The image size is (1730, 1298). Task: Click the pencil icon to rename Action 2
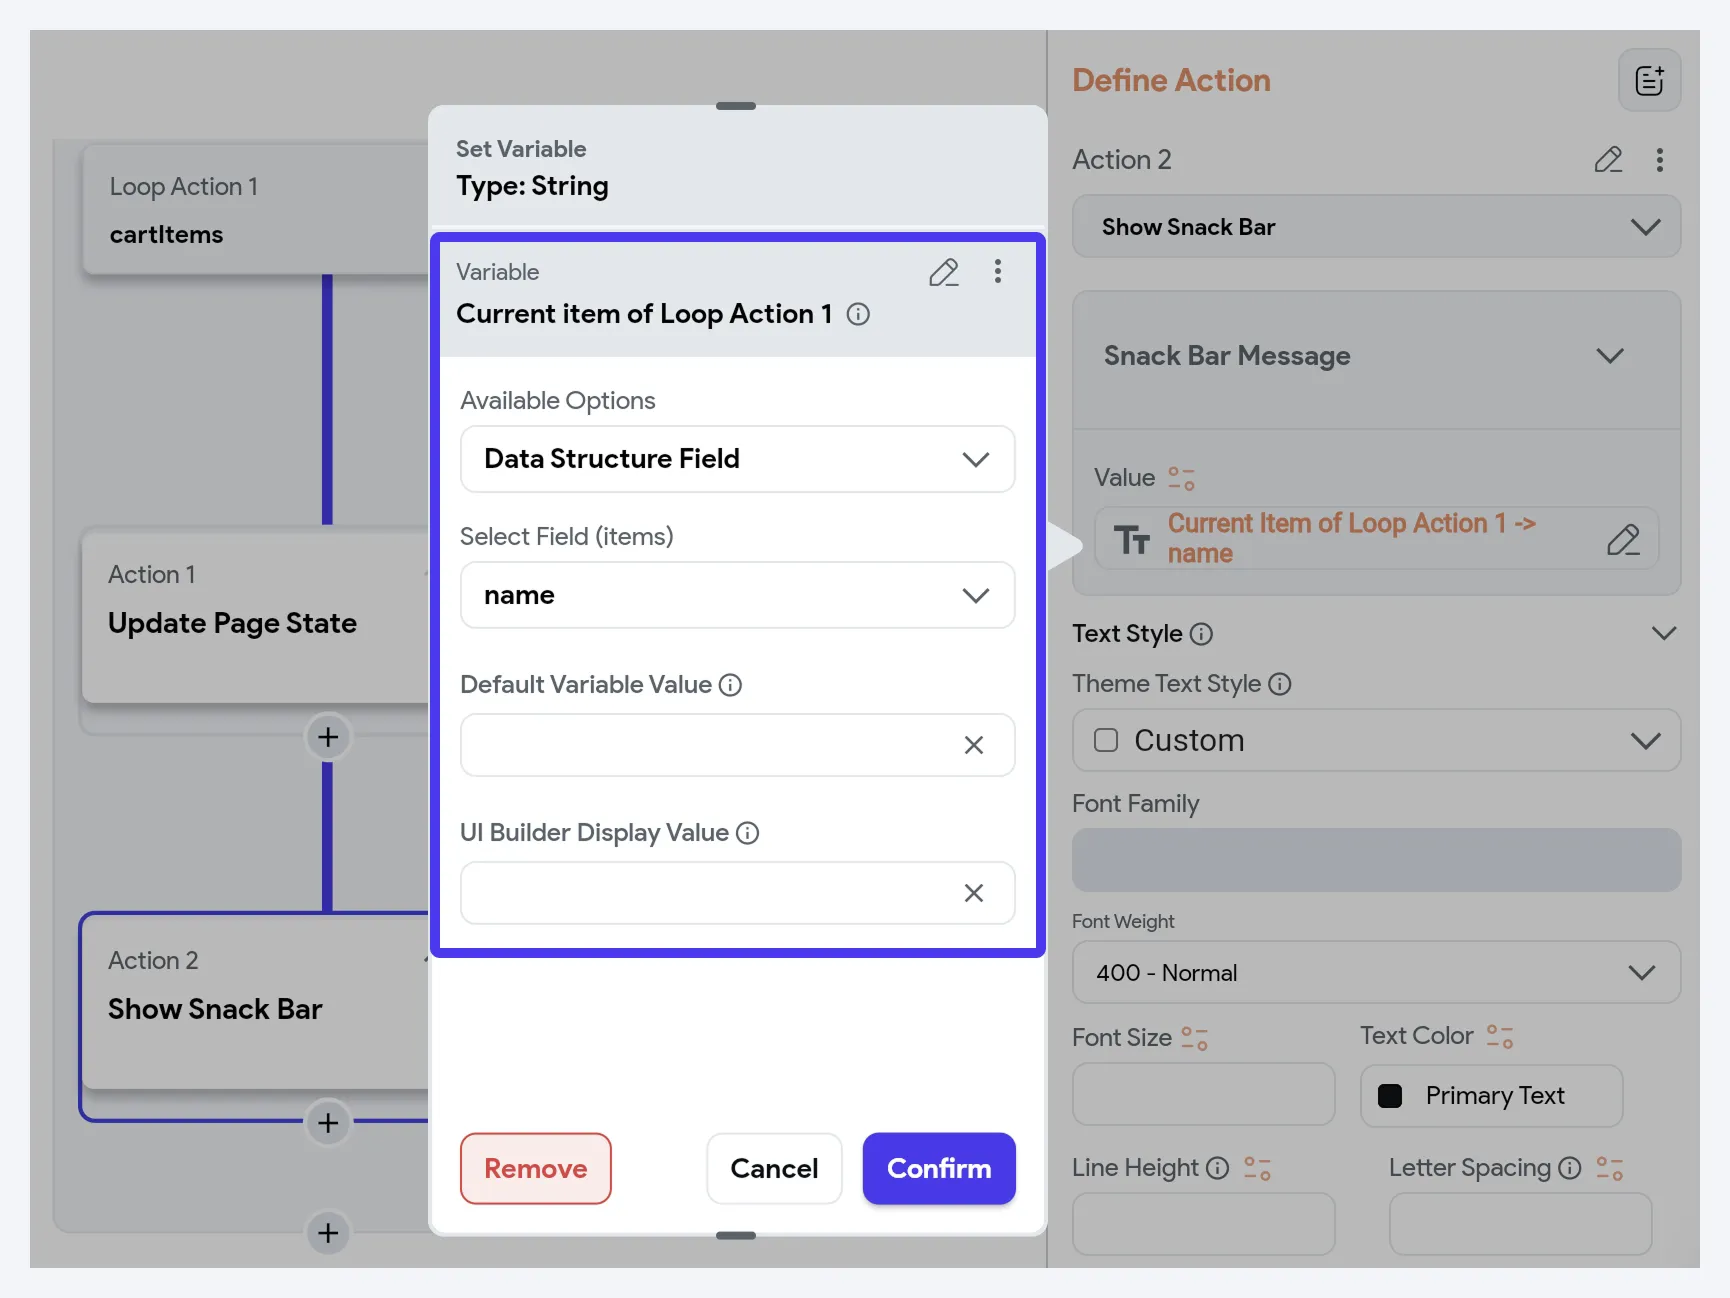pyautogui.click(x=1608, y=160)
